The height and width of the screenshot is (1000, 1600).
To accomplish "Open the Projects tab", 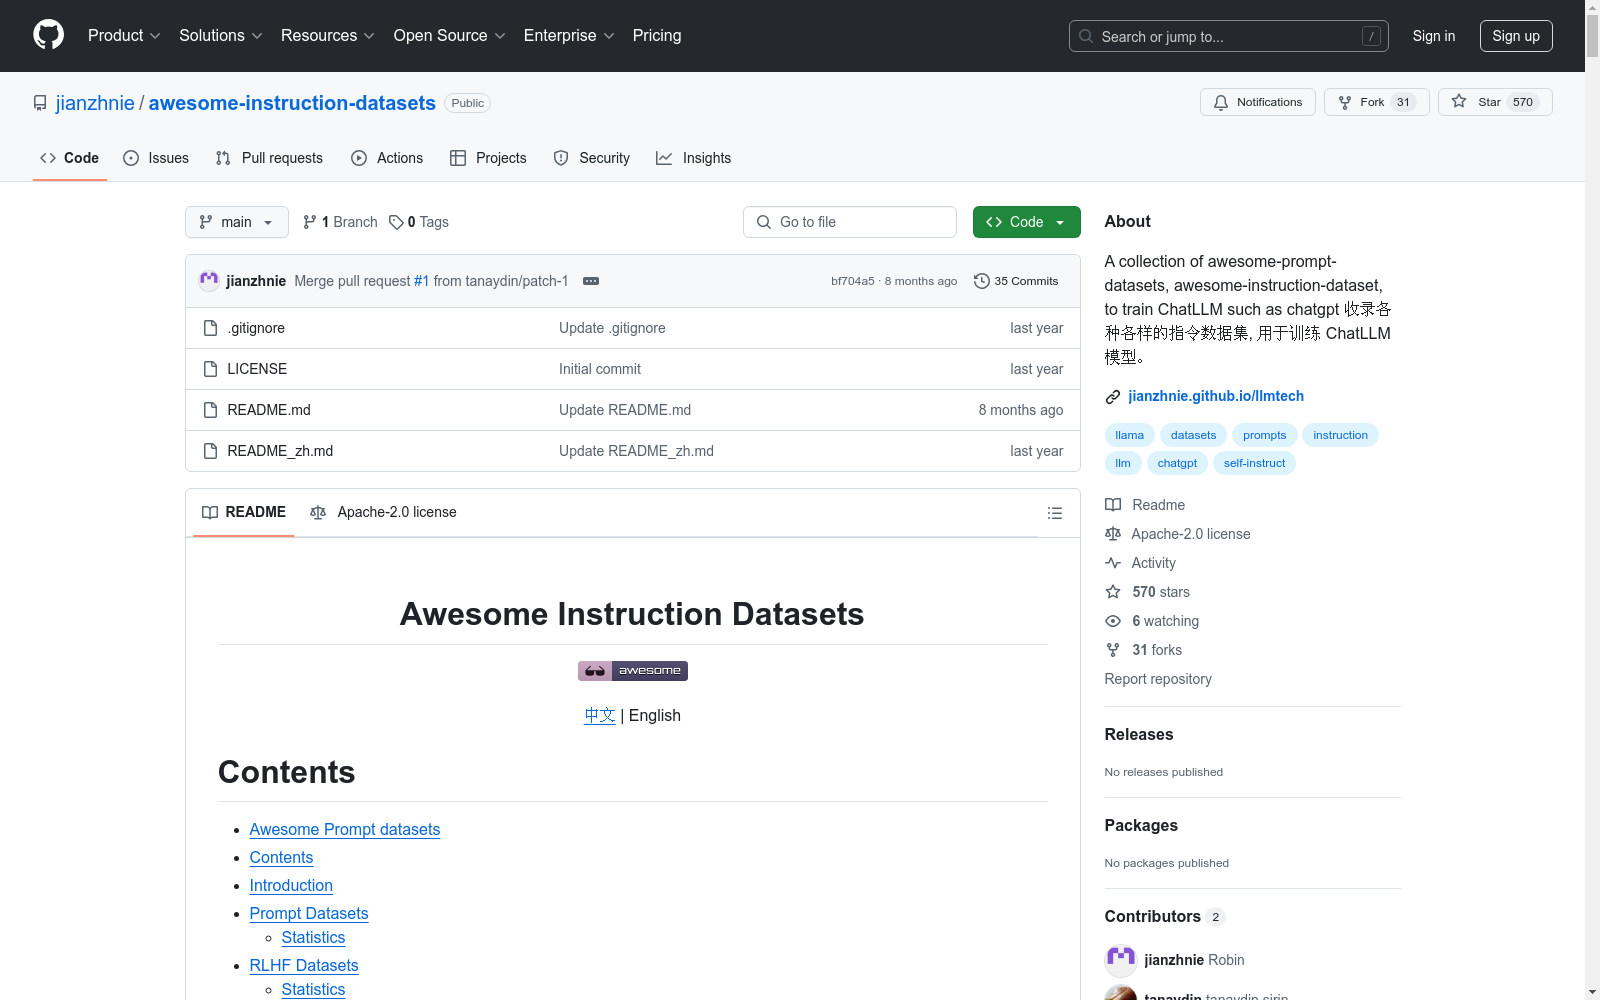I will click(x=488, y=158).
